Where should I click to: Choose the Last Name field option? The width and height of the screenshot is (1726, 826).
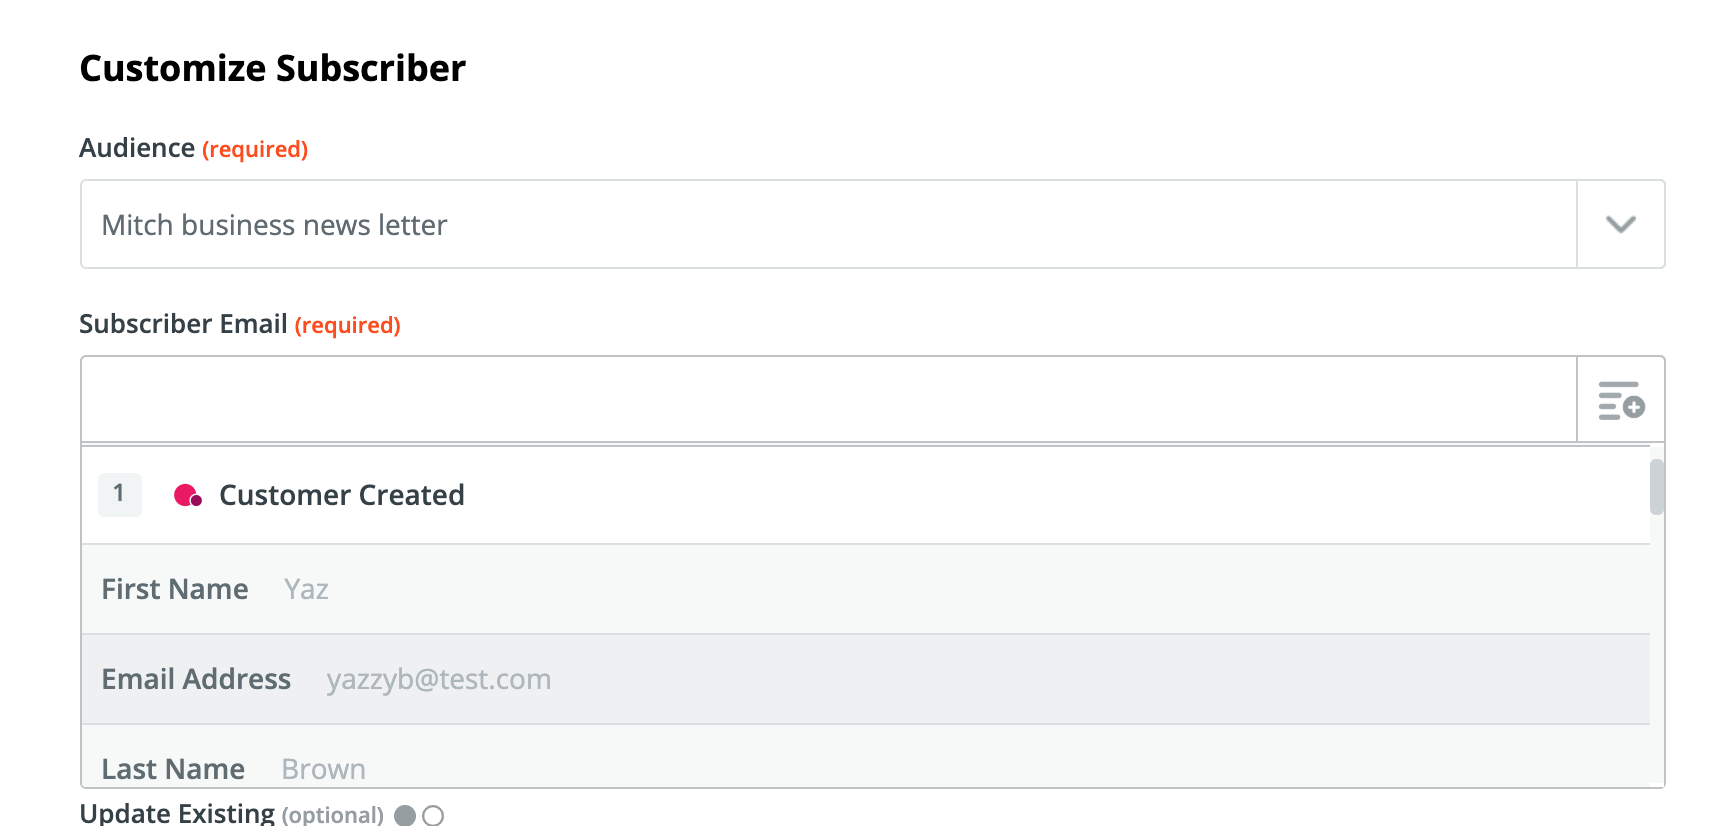point(173,768)
